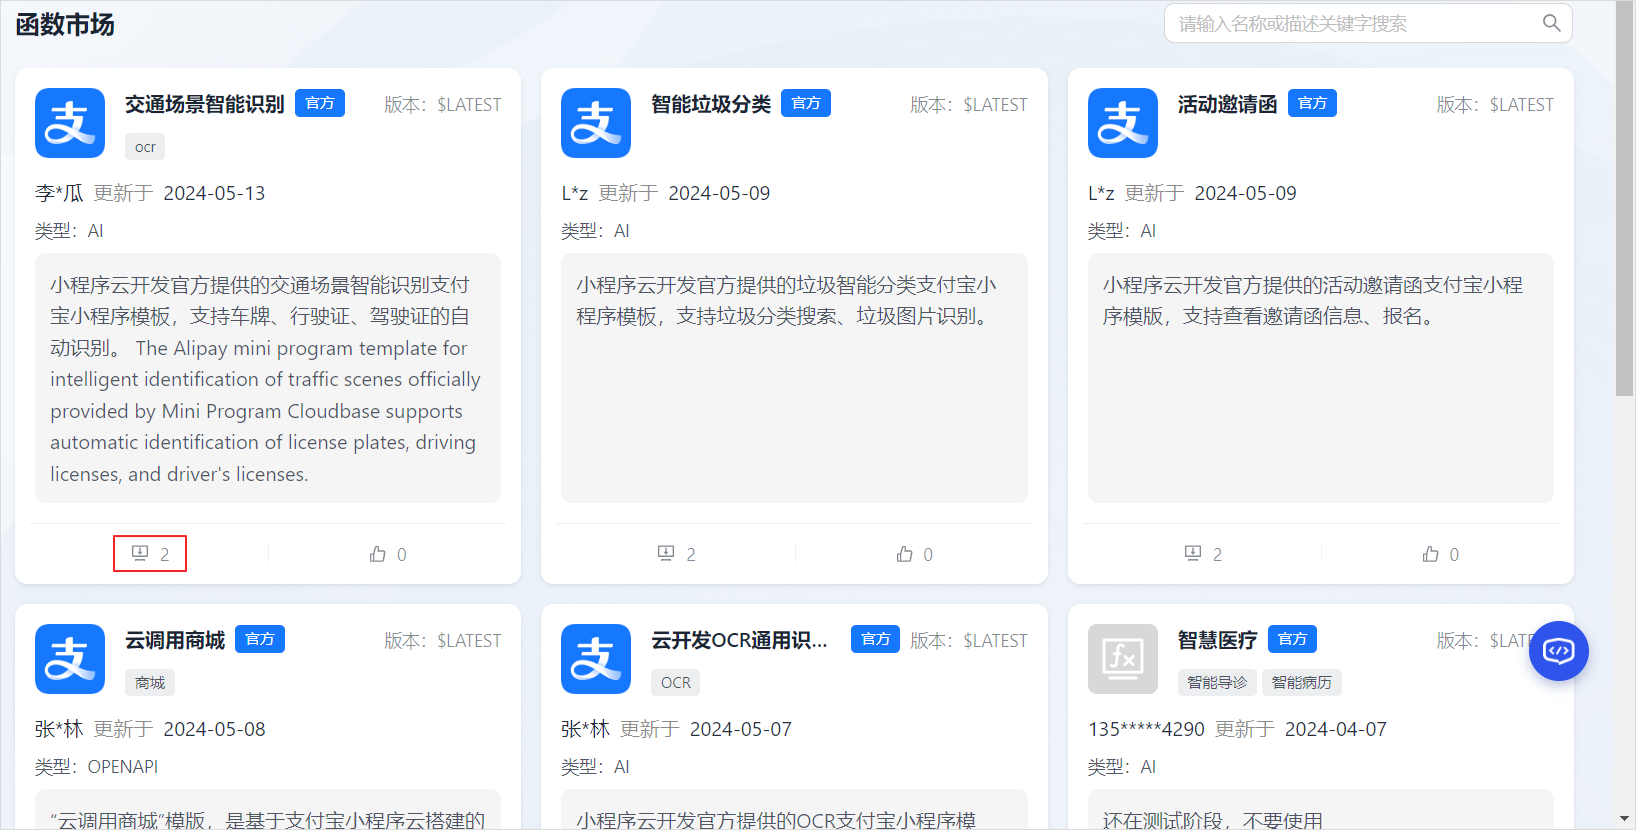Open the 活动邀请函 title

tap(1227, 104)
